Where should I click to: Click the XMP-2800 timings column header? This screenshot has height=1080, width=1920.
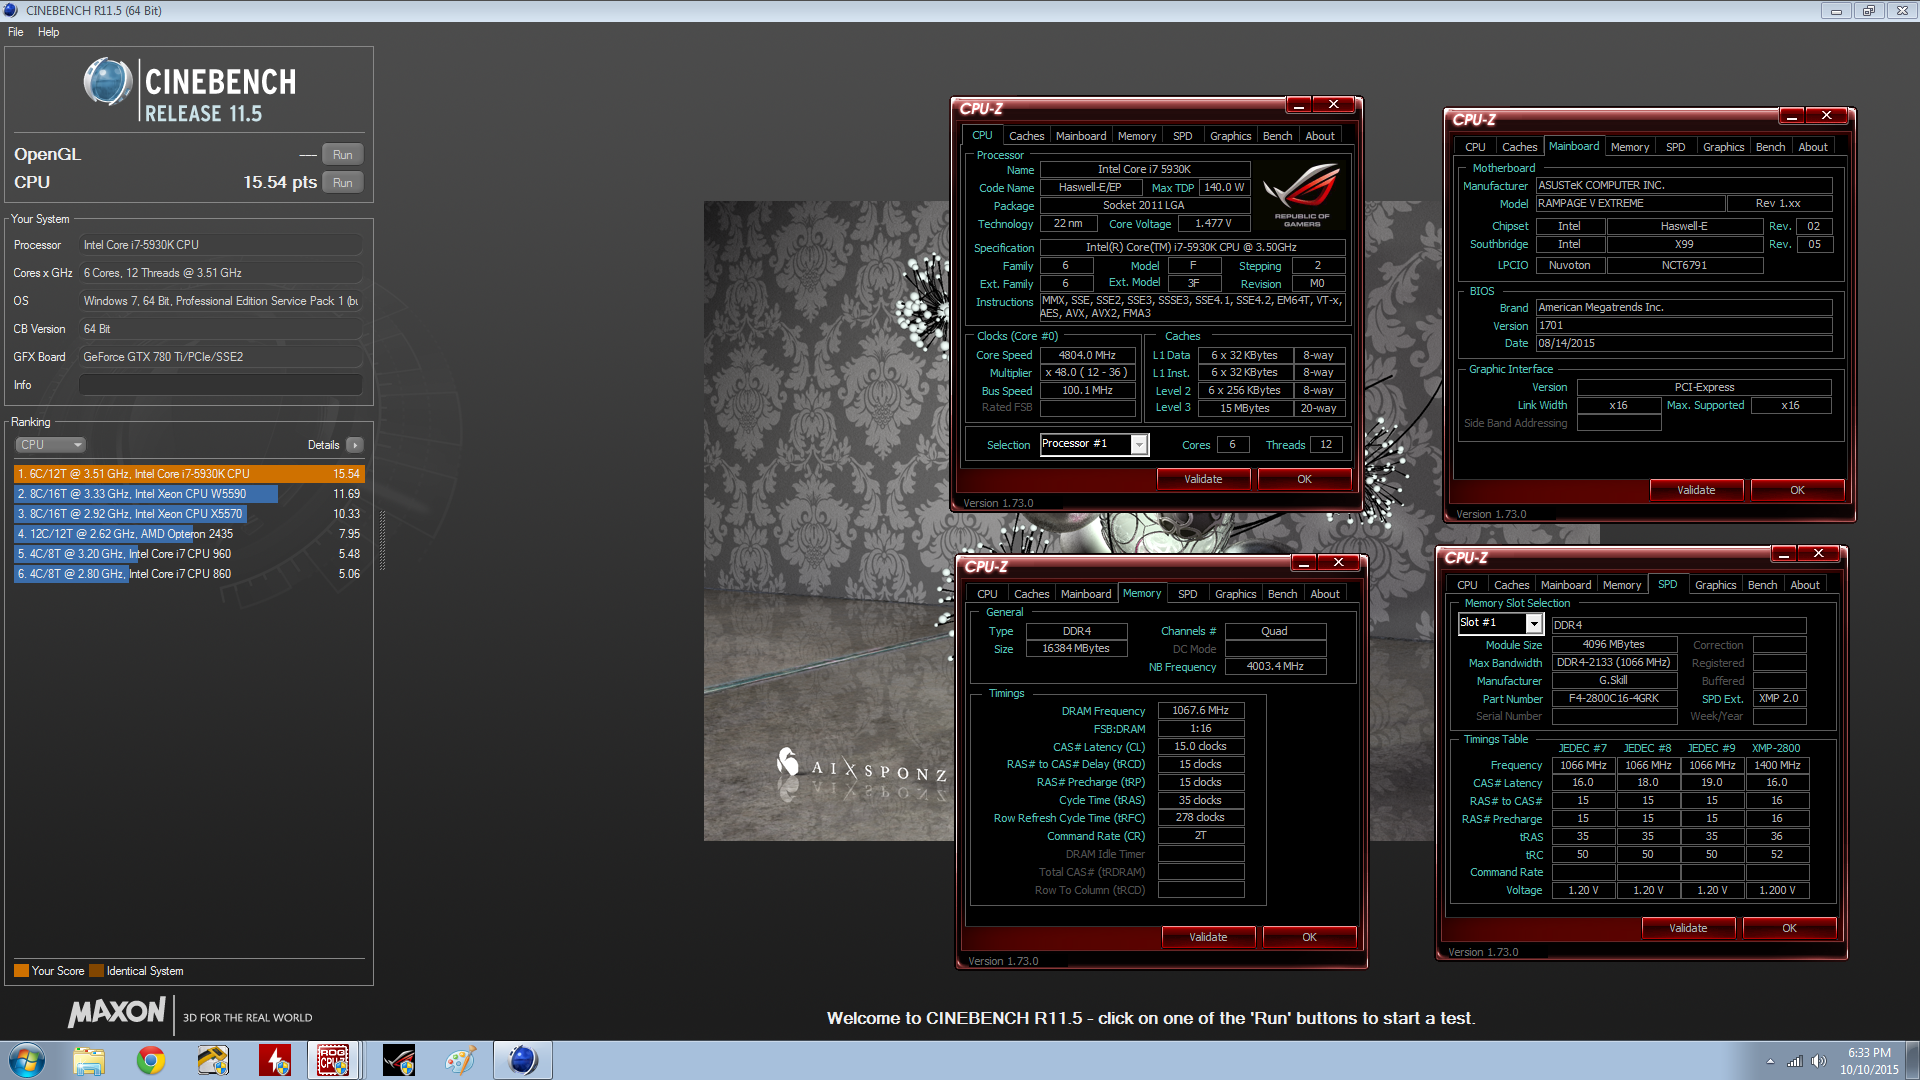coord(1776,748)
